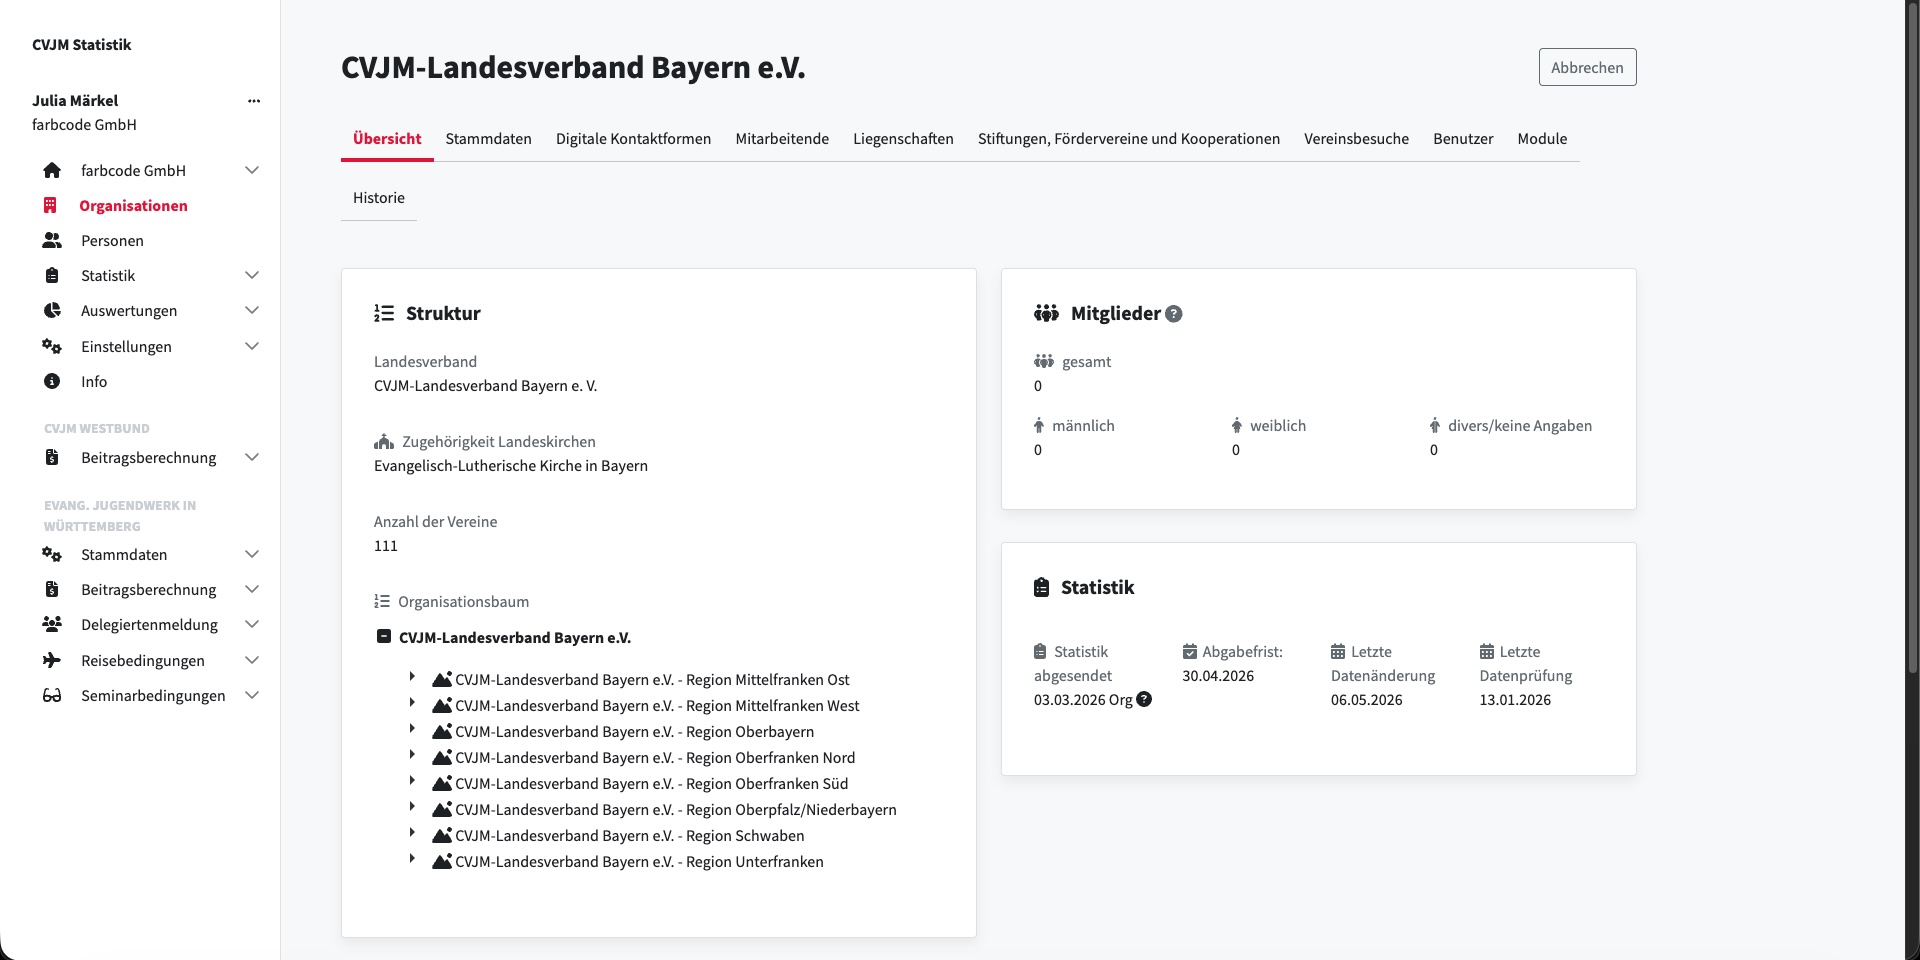Expand Region Mittelfranken Ost tree node

[x=412, y=677]
